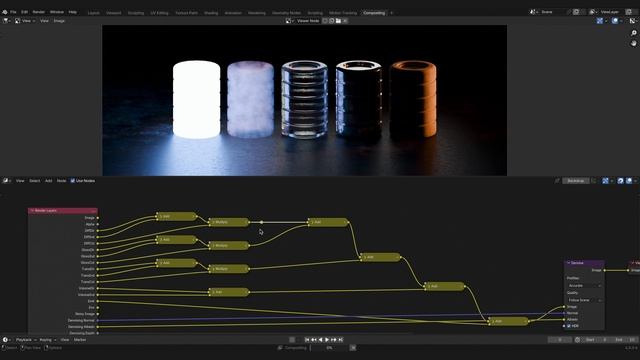This screenshot has width=640, height=360.
Task: Toggle snapping icon in the node editor header
Action: 620,180
